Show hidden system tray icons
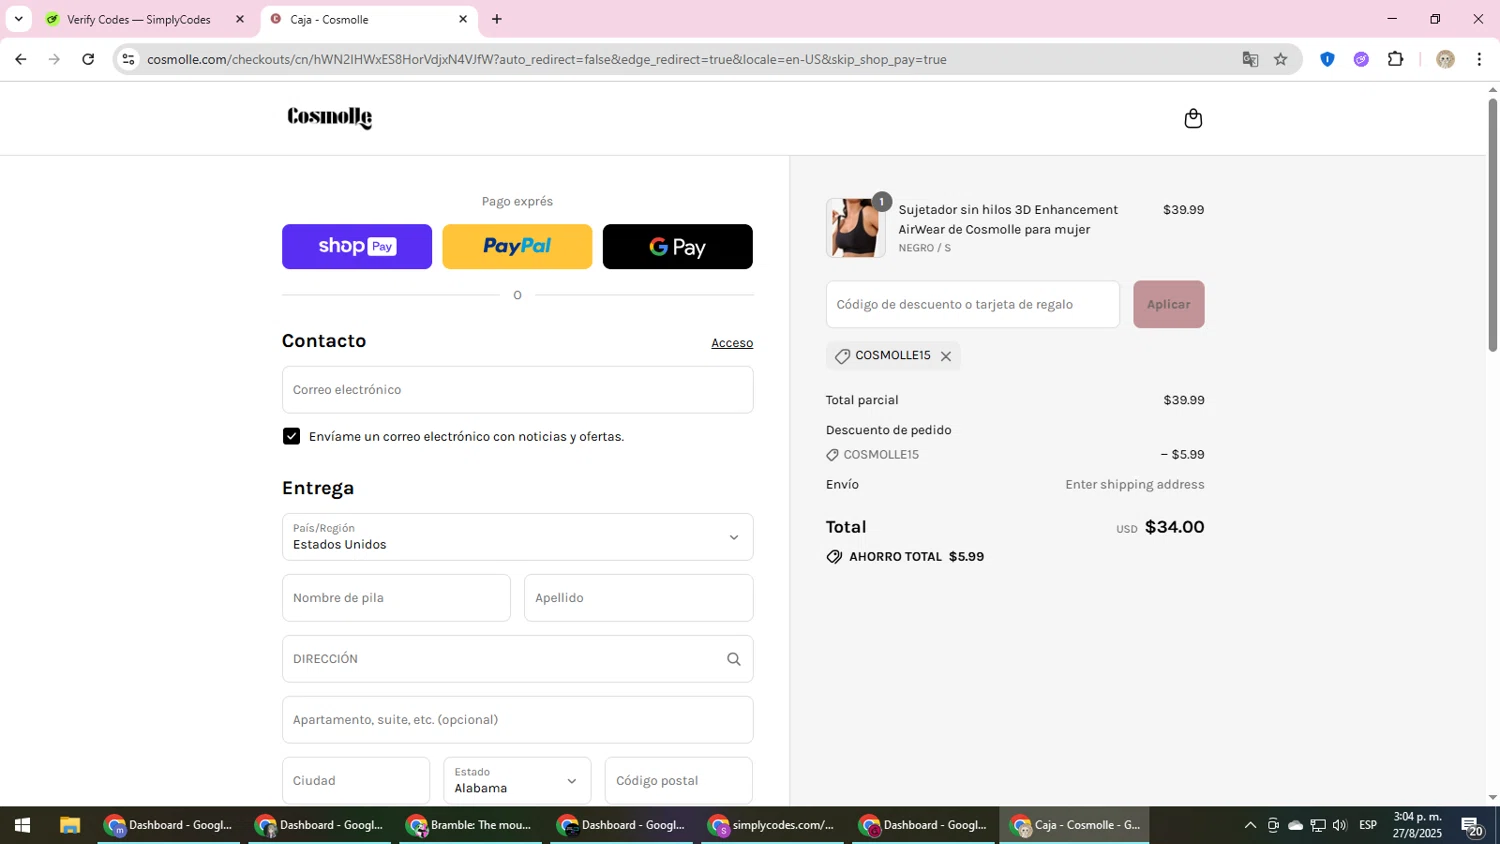 [1249, 825]
